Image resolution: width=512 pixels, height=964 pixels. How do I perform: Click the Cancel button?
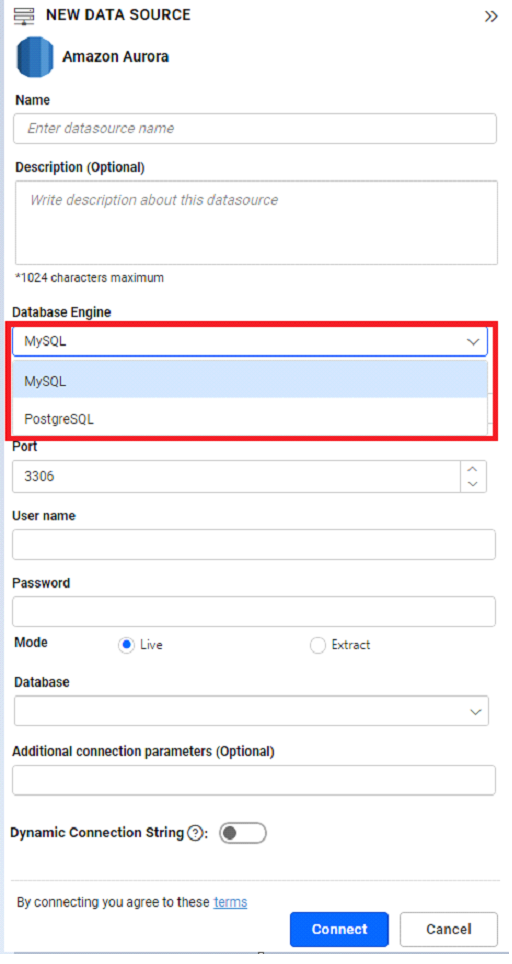point(449,929)
